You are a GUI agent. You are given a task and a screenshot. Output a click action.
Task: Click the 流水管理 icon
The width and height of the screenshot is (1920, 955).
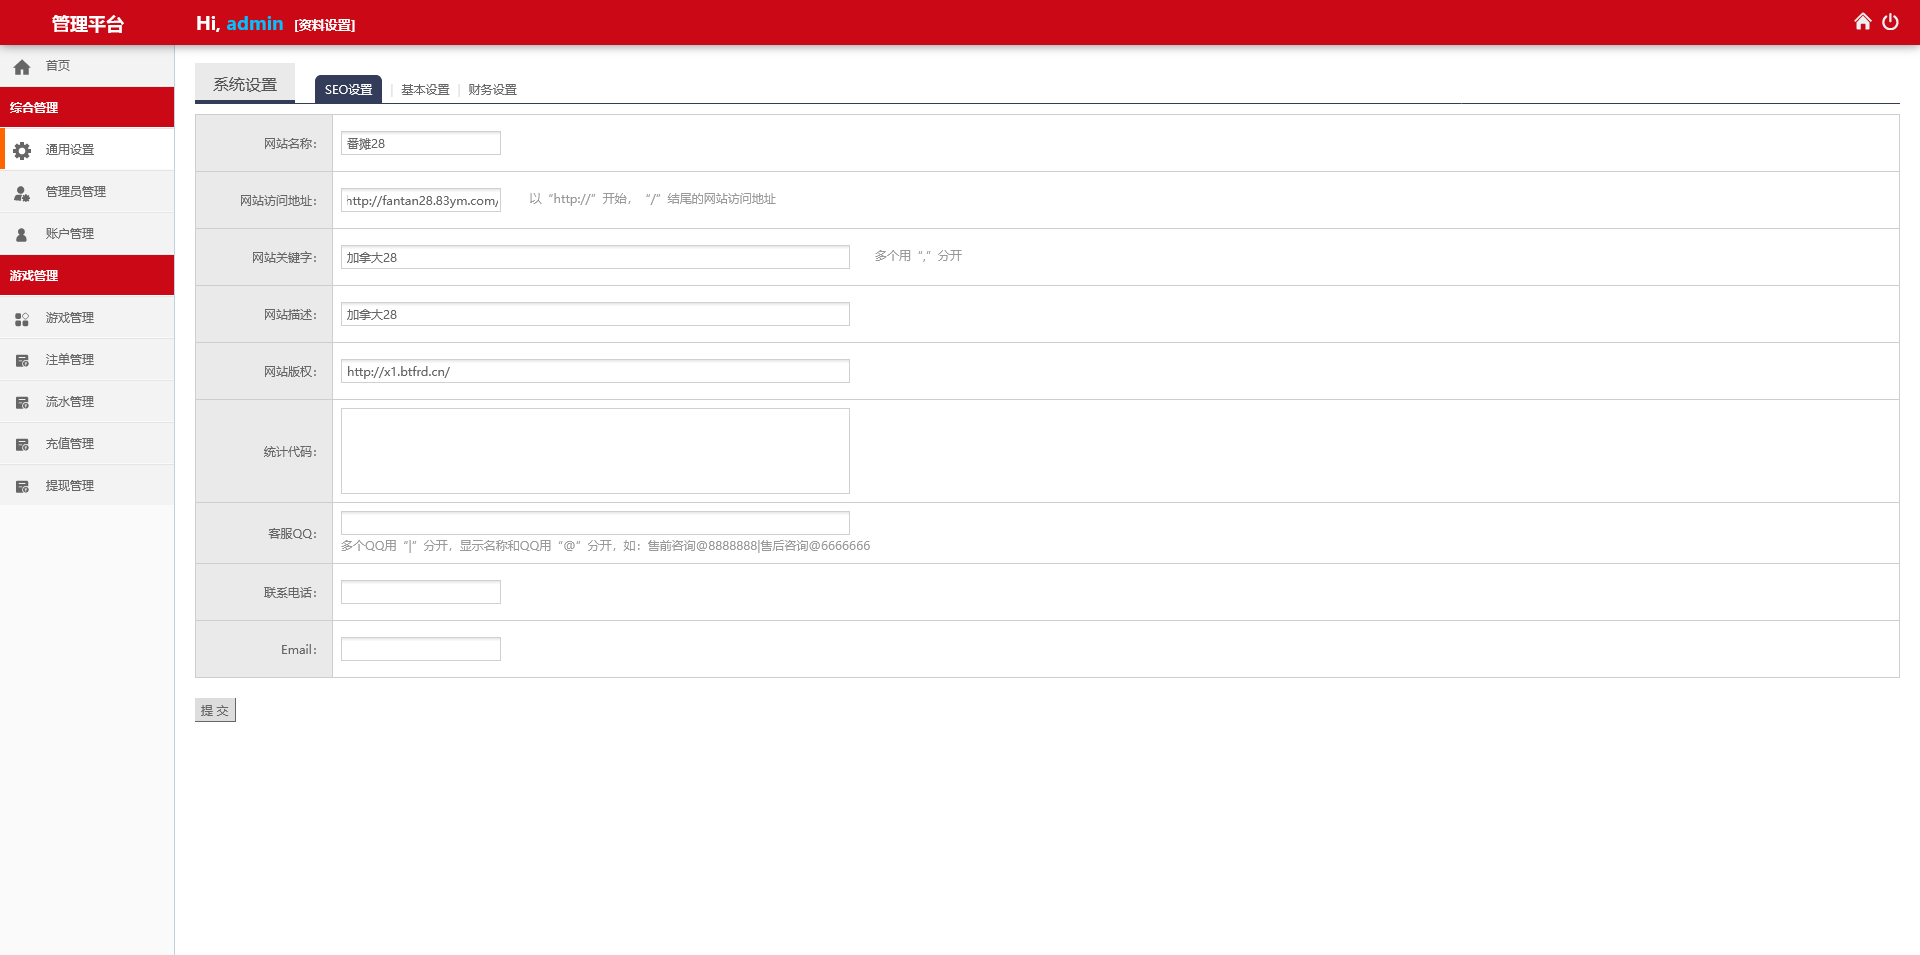(x=22, y=402)
